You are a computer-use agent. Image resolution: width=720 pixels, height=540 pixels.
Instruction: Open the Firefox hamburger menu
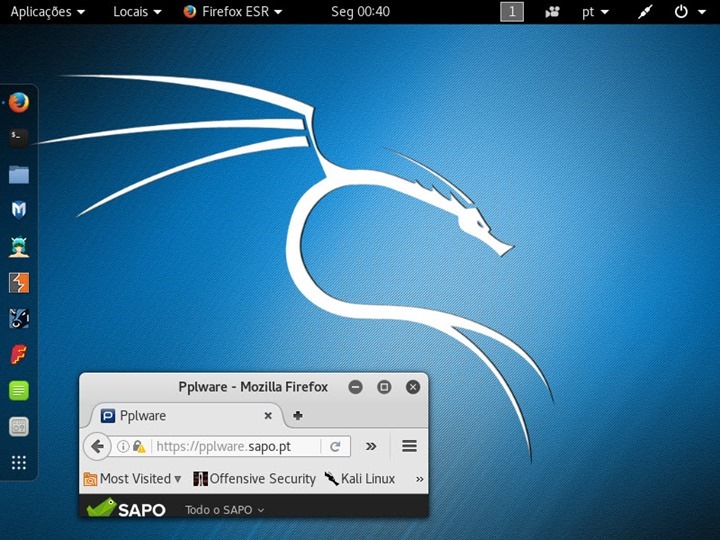pyautogui.click(x=409, y=446)
